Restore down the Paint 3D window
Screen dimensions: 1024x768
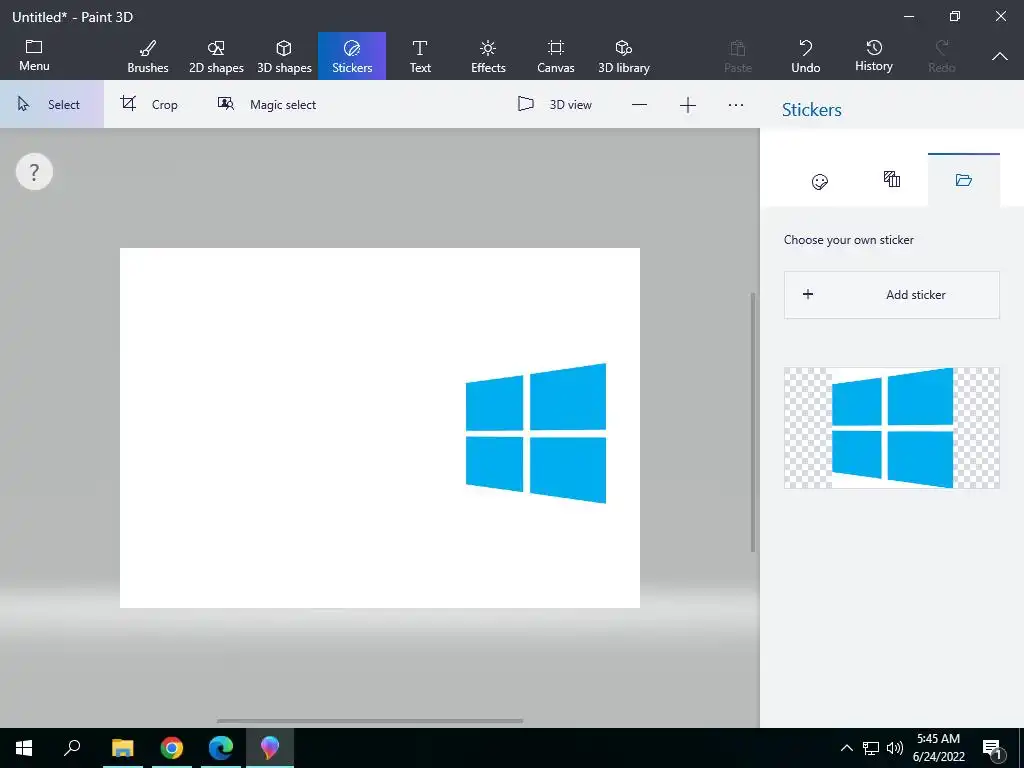coord(955,16)
